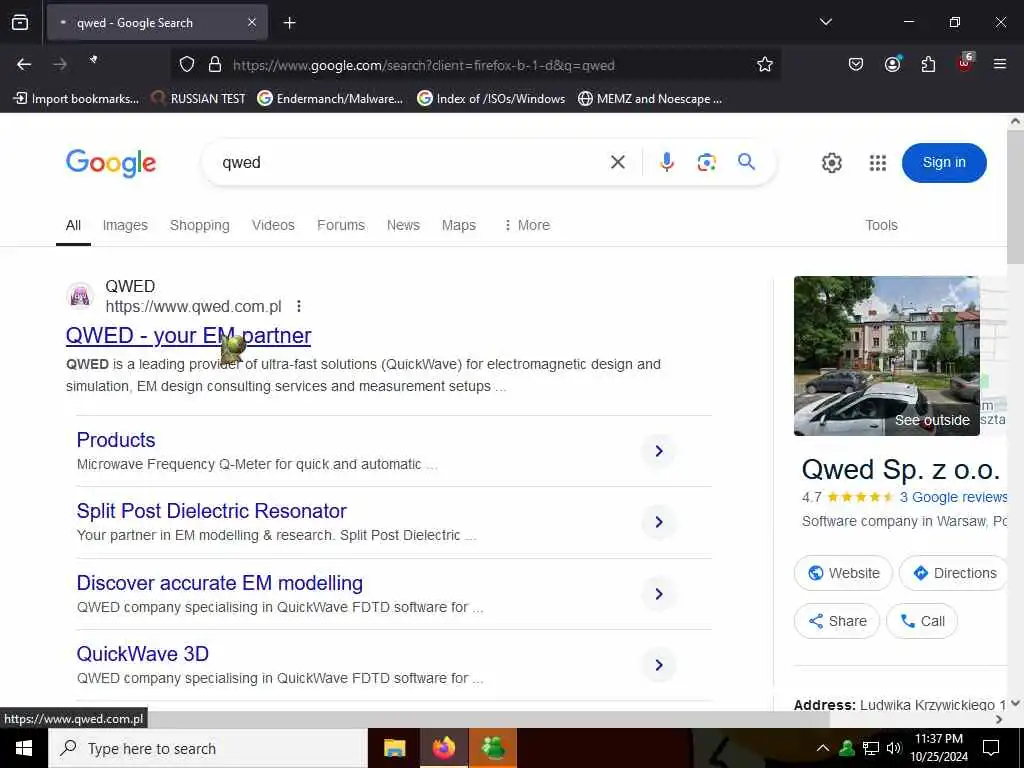Switch to the Forums tab
Image resolution: width=1024 pixels, height=768 pixels.
341,225
